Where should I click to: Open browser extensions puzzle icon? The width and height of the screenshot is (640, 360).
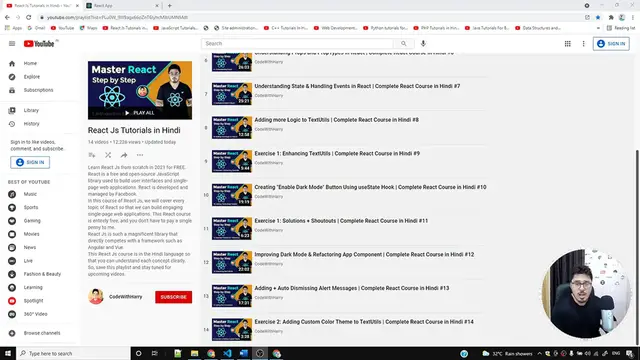pos(611,18)
